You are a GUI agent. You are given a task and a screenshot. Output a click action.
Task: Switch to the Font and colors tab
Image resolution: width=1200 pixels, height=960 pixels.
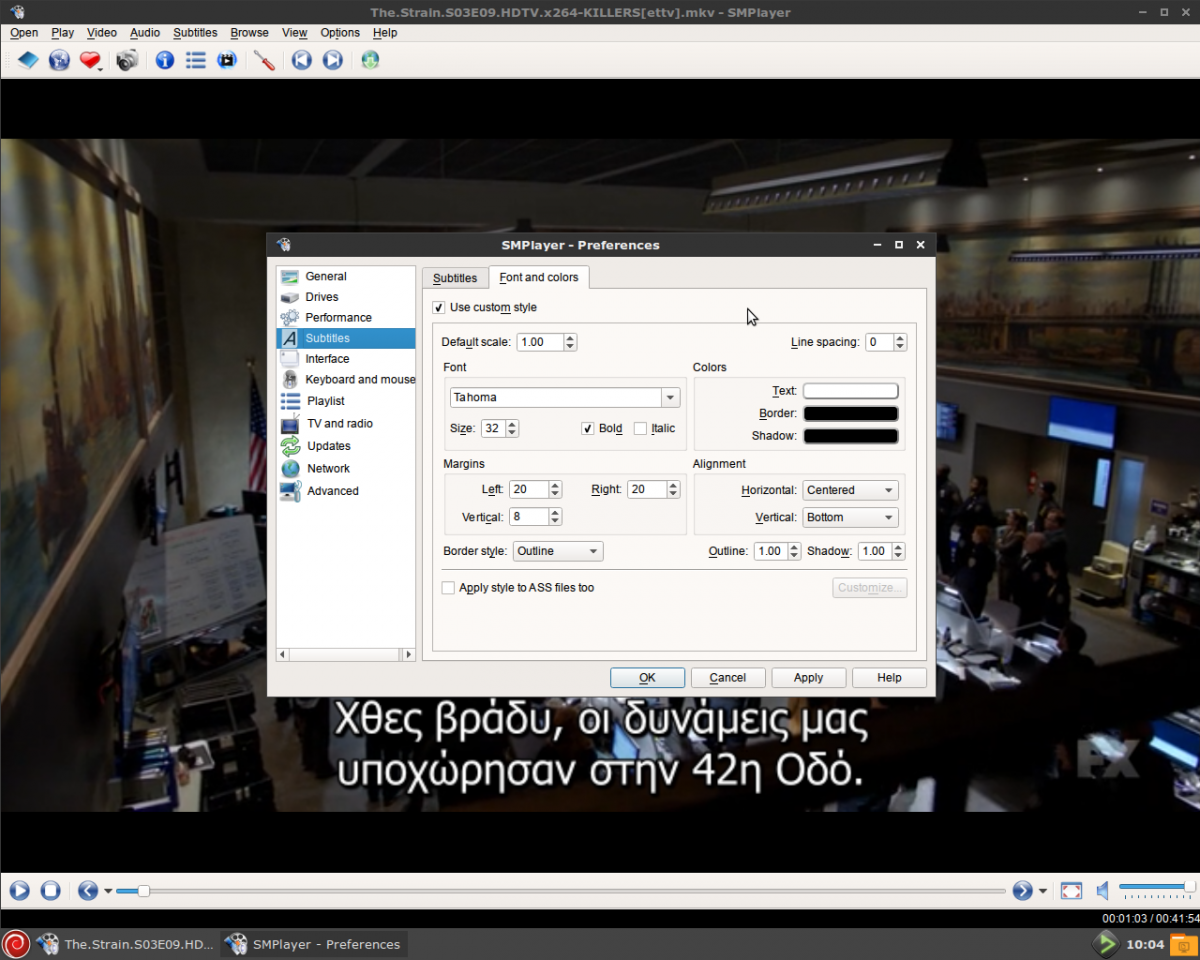point(539,277)
